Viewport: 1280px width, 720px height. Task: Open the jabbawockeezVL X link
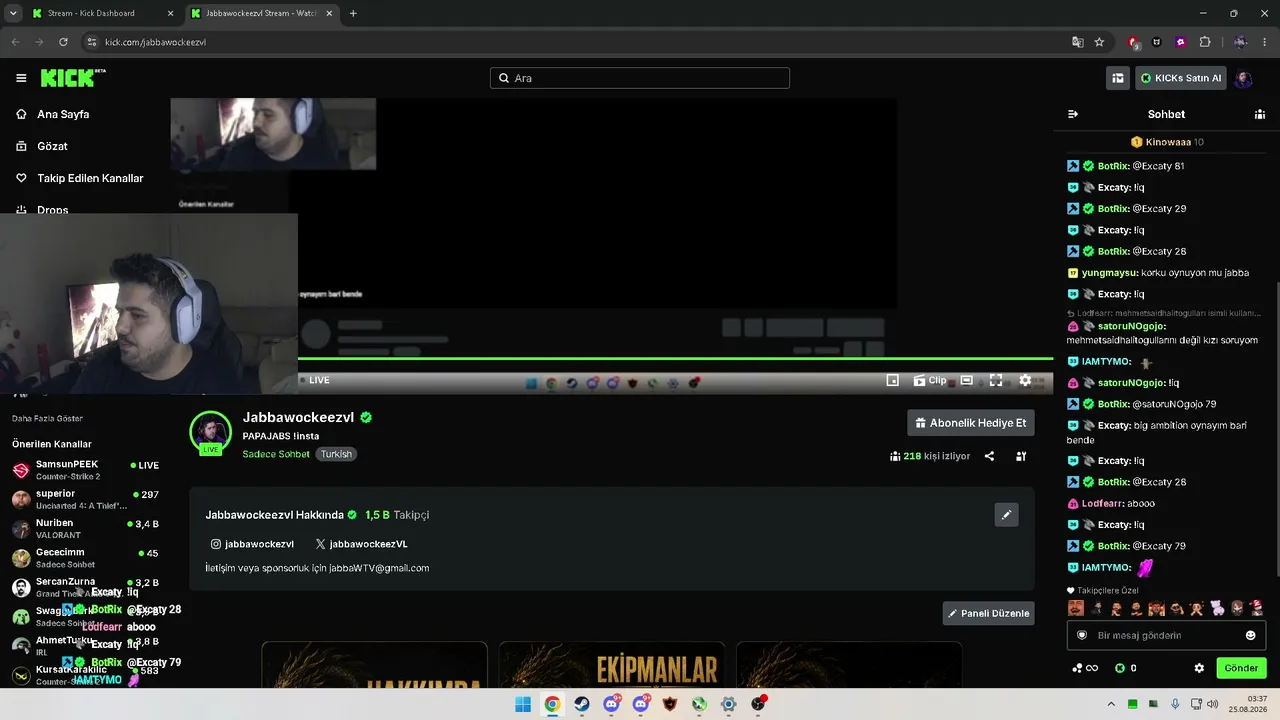pos(361,544)
